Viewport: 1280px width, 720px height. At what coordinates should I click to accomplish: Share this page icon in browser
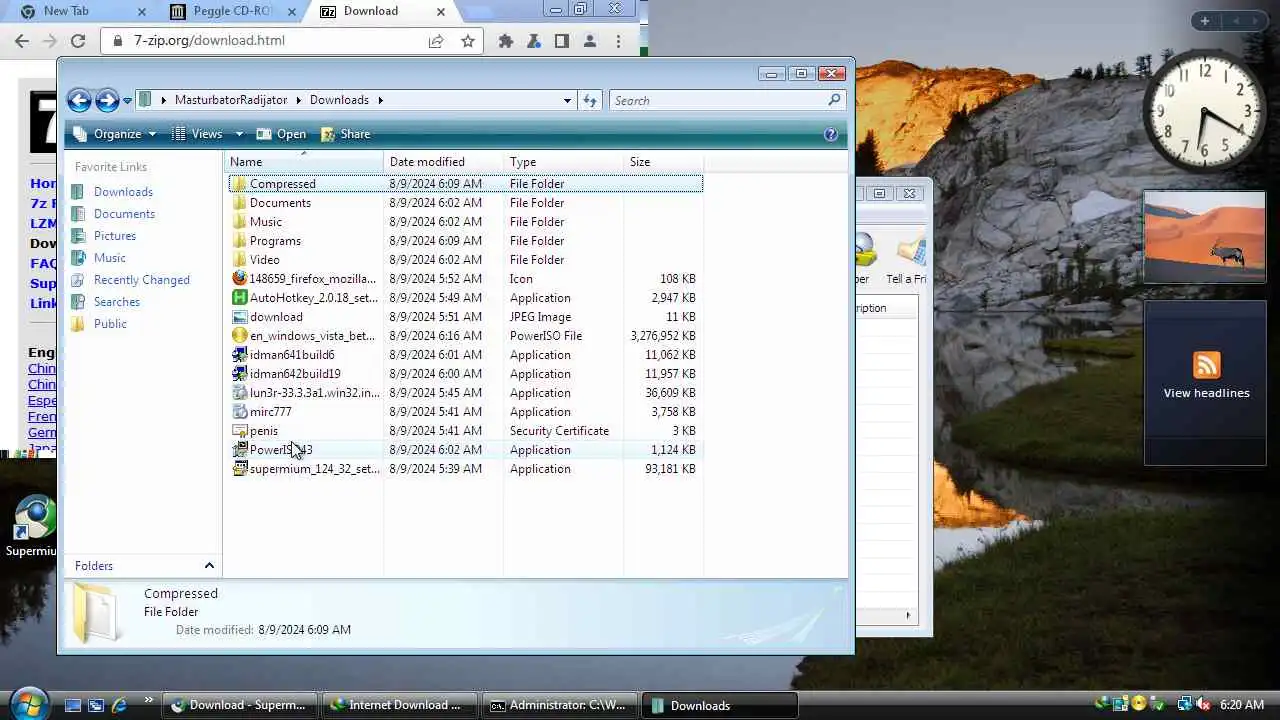click(x=436, y=41)
